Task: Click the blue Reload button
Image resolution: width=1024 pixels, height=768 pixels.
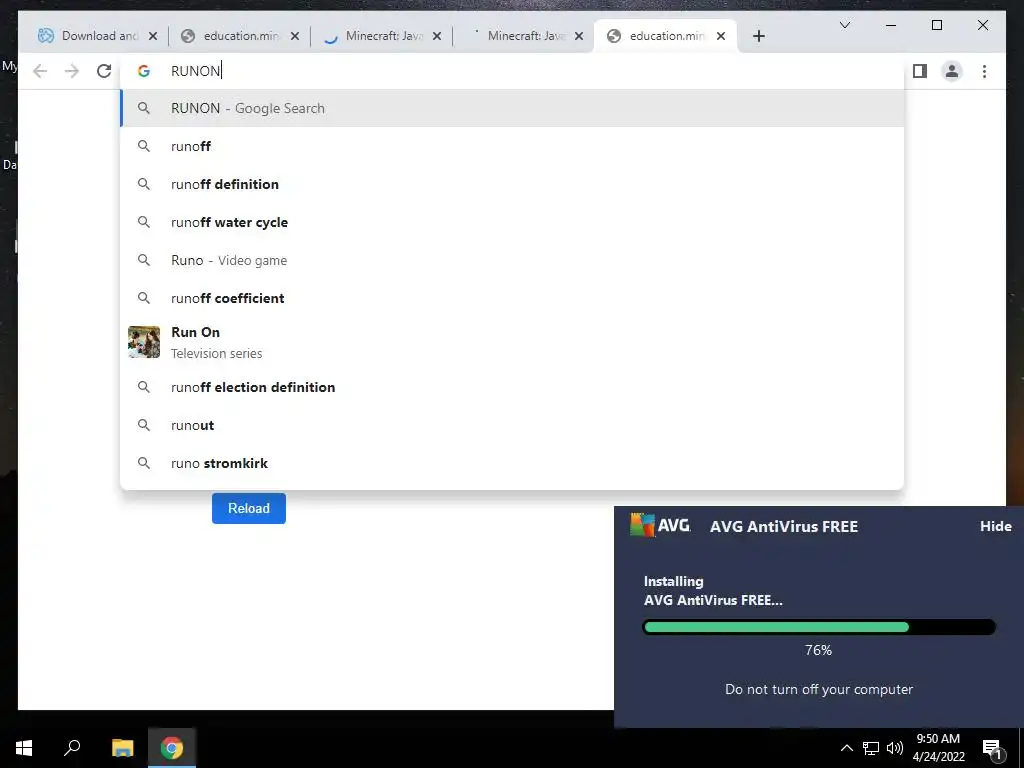Action: 249,508
